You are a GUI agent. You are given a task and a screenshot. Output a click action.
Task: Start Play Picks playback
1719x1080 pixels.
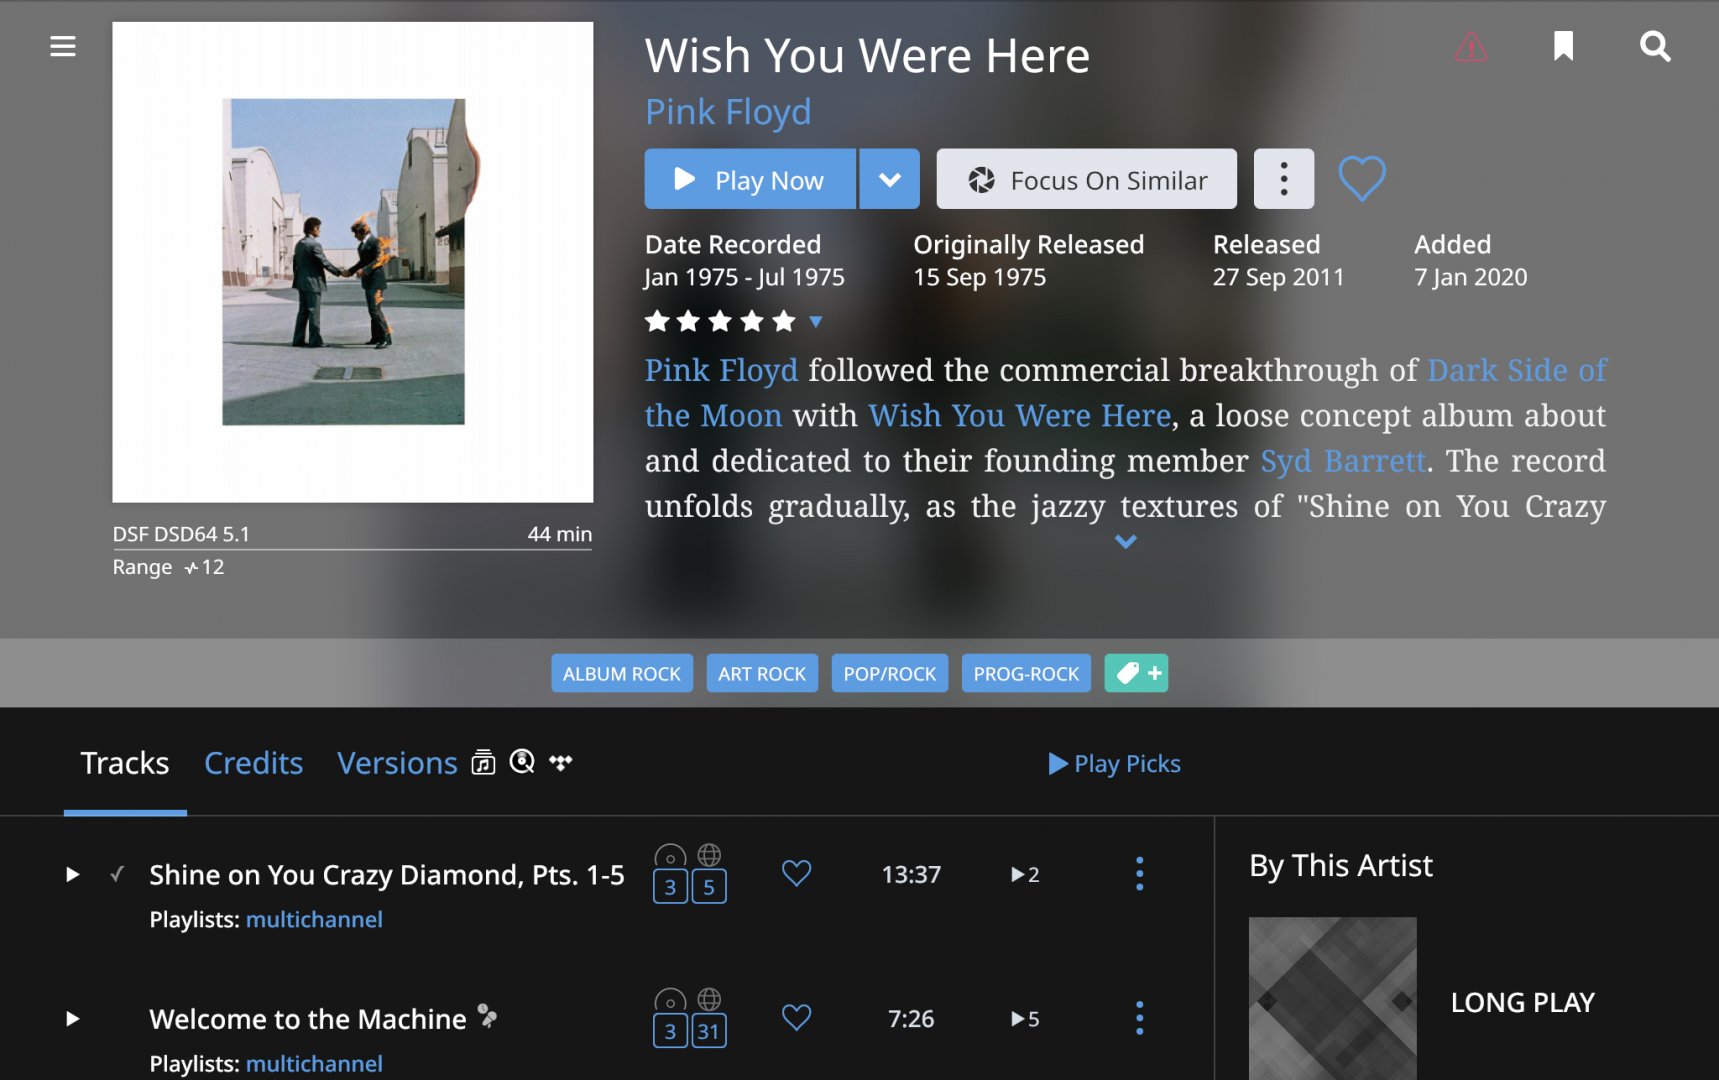pyautogui.click(x=1114, y=764)
